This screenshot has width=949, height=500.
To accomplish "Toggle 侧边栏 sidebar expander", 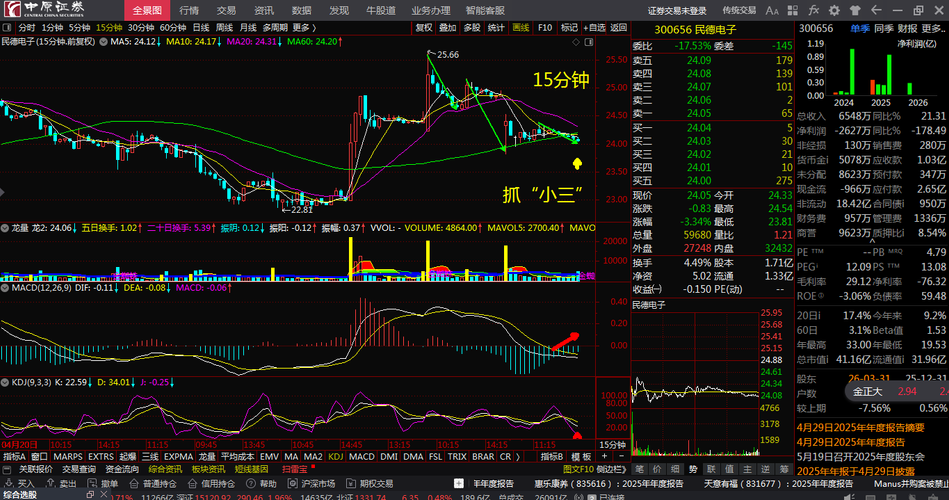I will click(x=611, y=469).
